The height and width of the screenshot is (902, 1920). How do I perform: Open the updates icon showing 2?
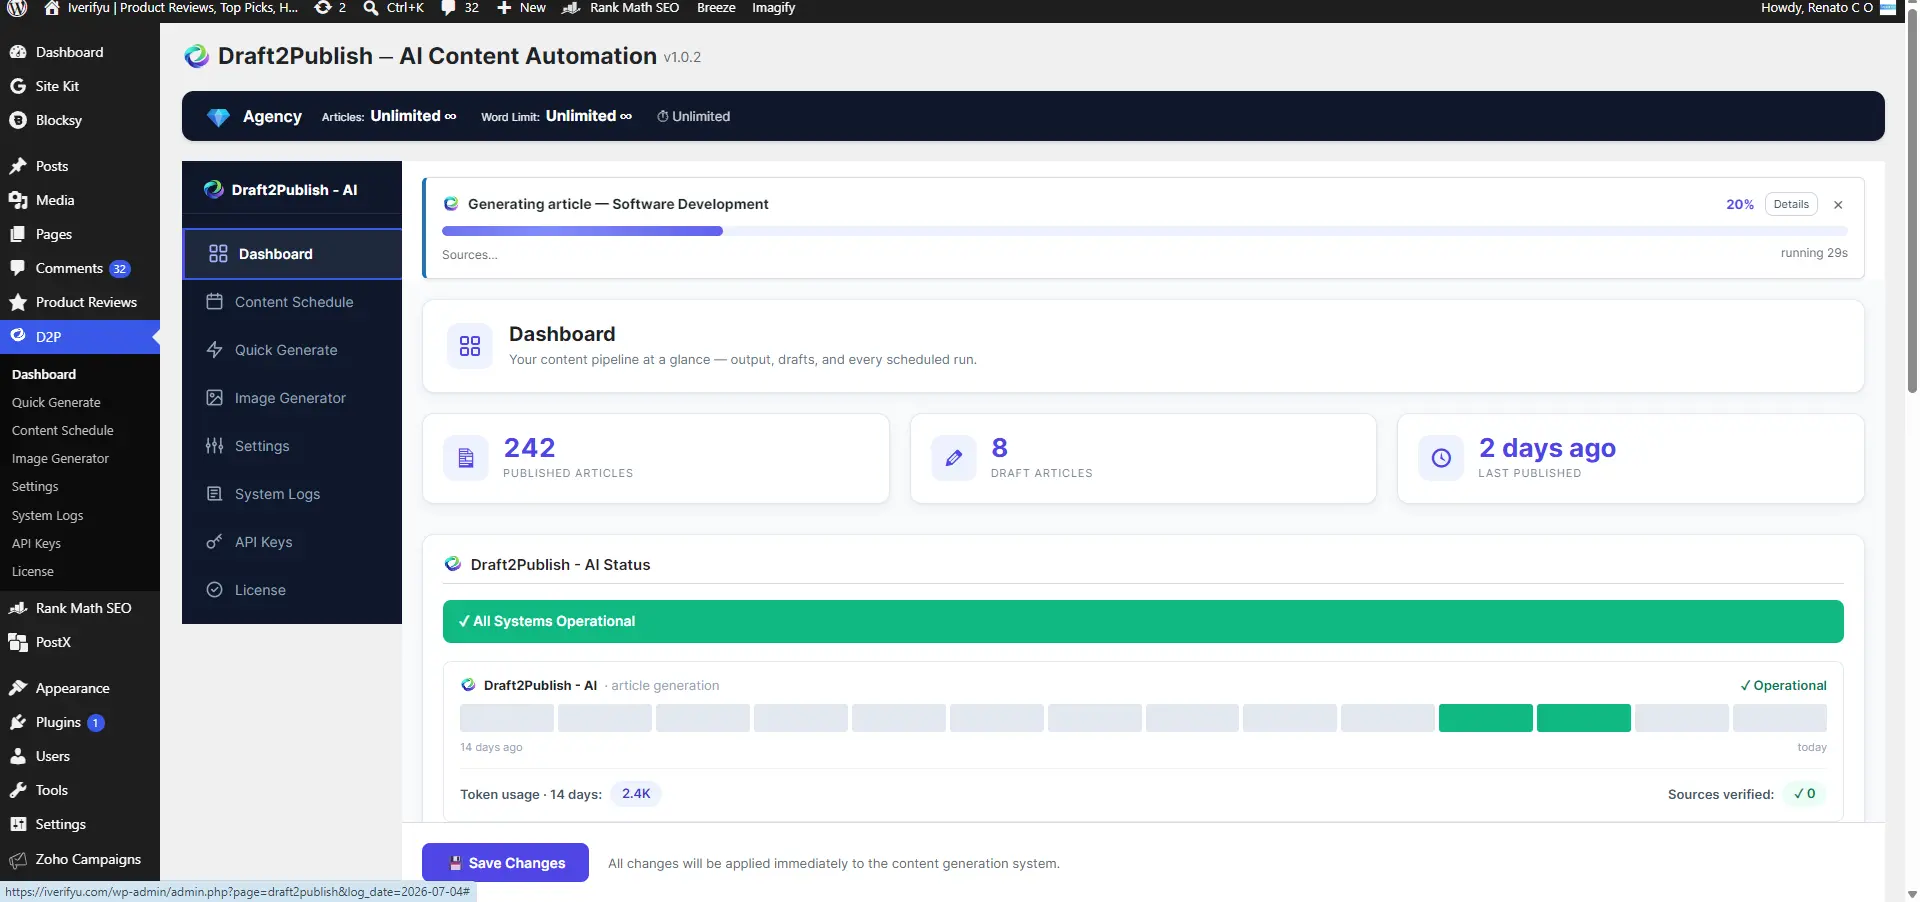click(x=330, y=8)
